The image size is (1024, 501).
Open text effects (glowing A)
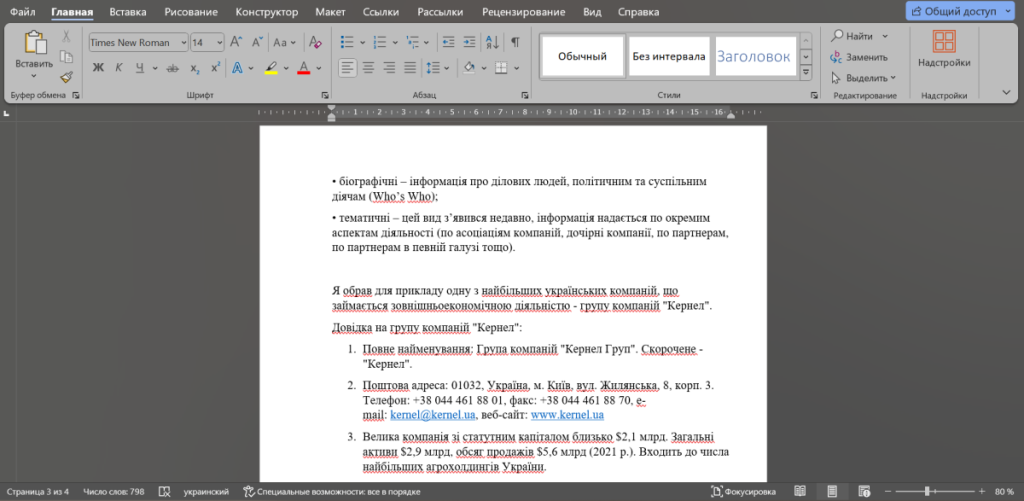237,68
